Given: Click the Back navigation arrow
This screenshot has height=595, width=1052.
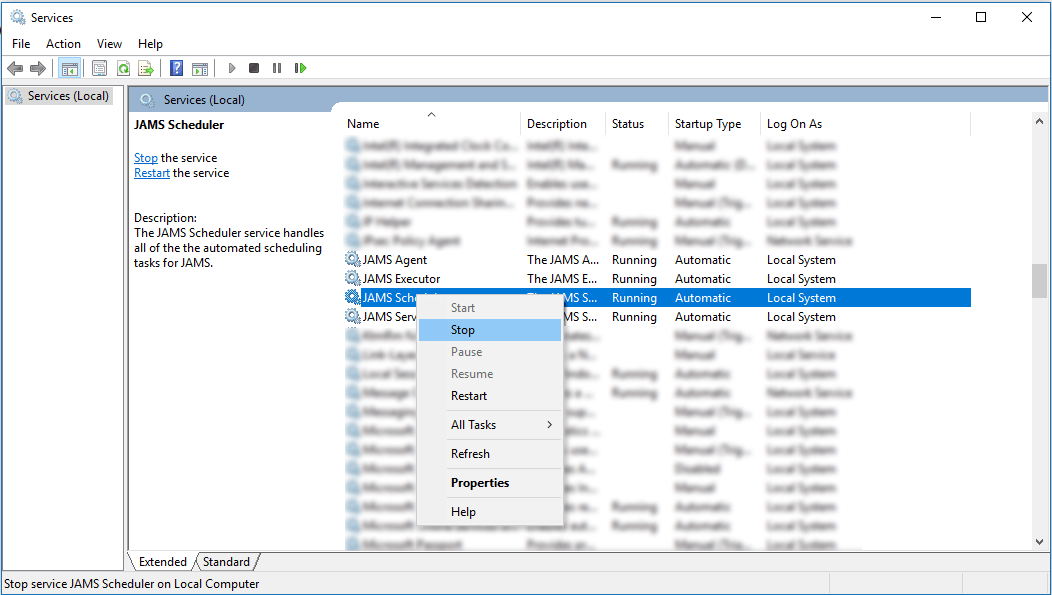Looking at the screenshot, I should point(15,68).
